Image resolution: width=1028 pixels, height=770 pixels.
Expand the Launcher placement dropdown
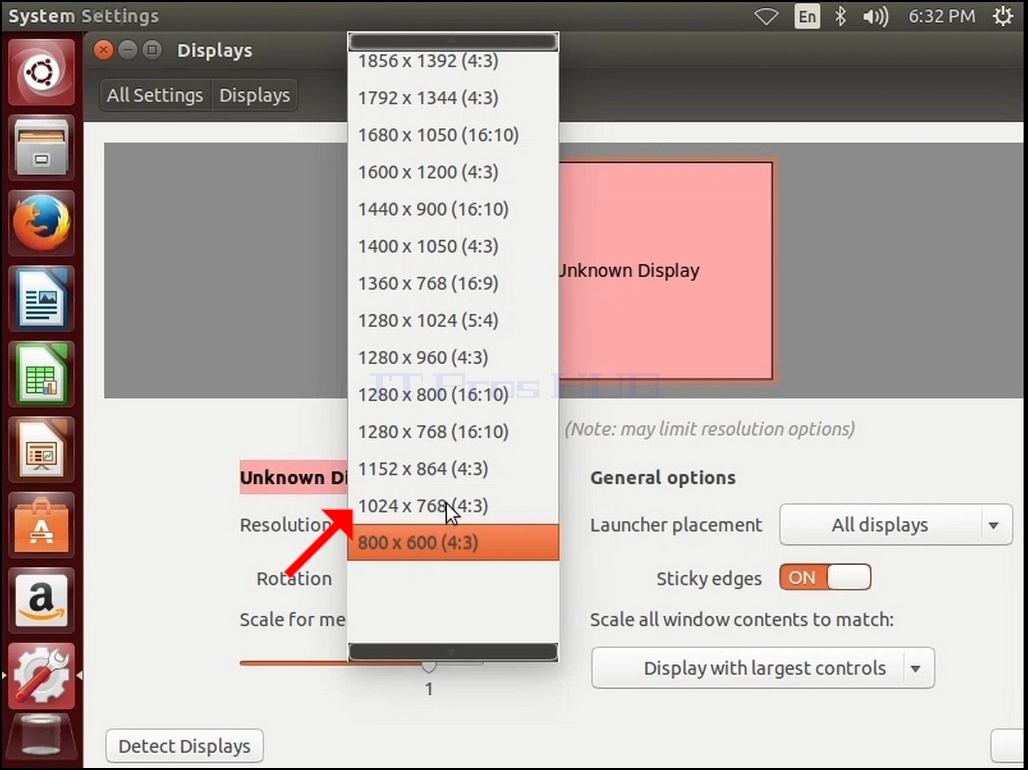[x=896, y=525]
